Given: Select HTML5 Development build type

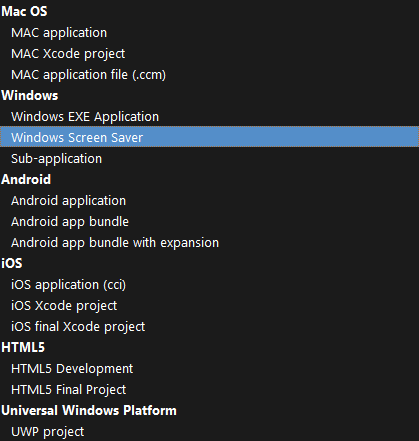Looking at the screenshot, I should [209, 369].
